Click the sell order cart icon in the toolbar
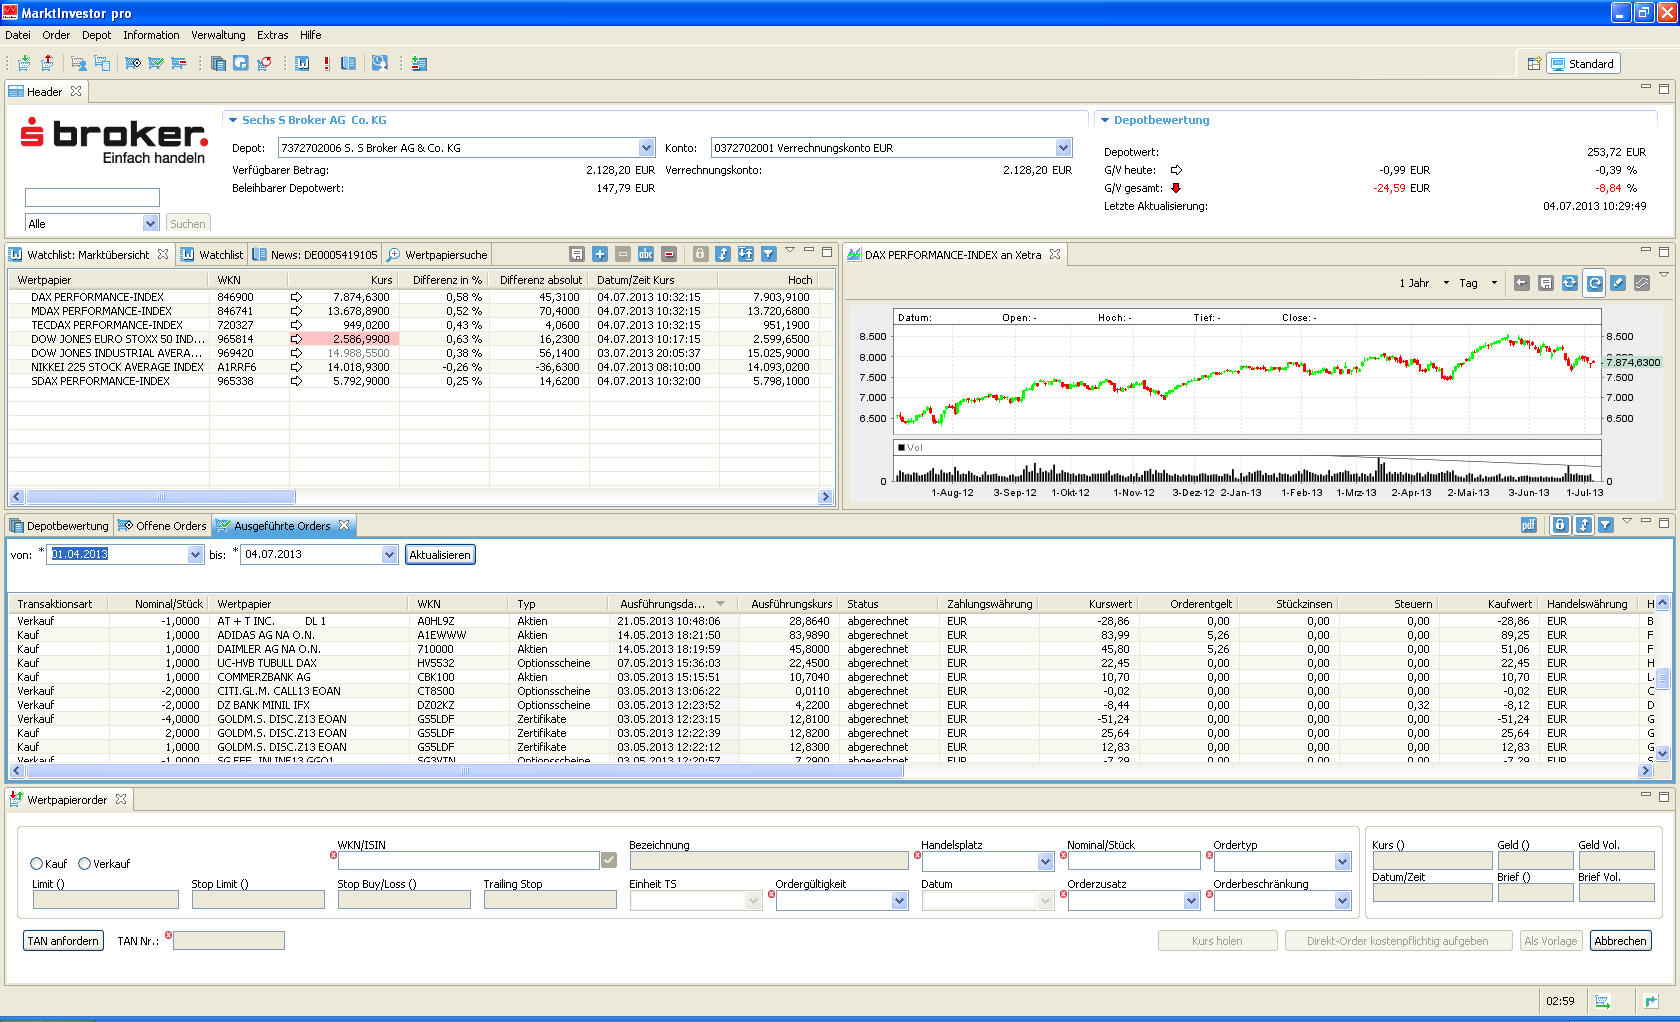1680x1022 pixels. [47, 63]
